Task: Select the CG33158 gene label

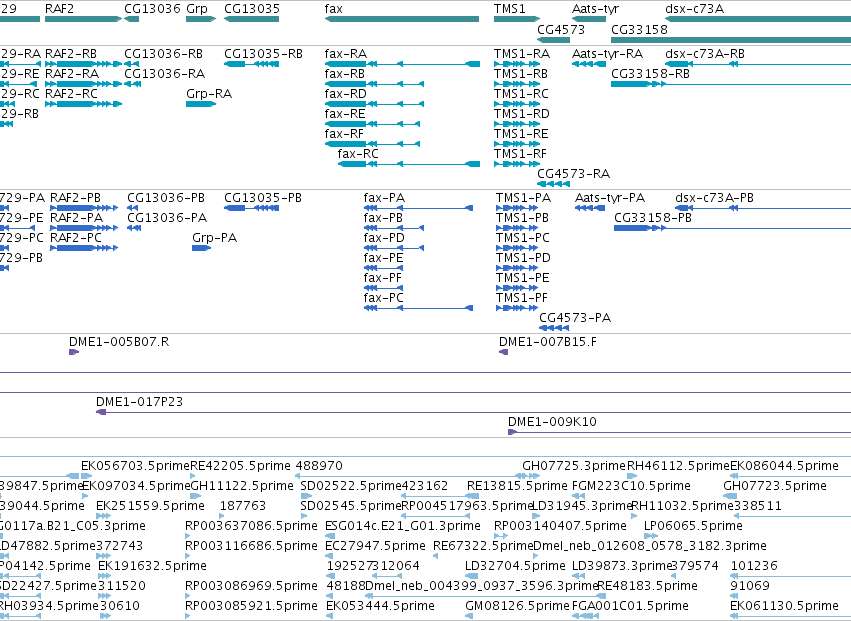Action: pyautogui.click(x=639, y=29)
